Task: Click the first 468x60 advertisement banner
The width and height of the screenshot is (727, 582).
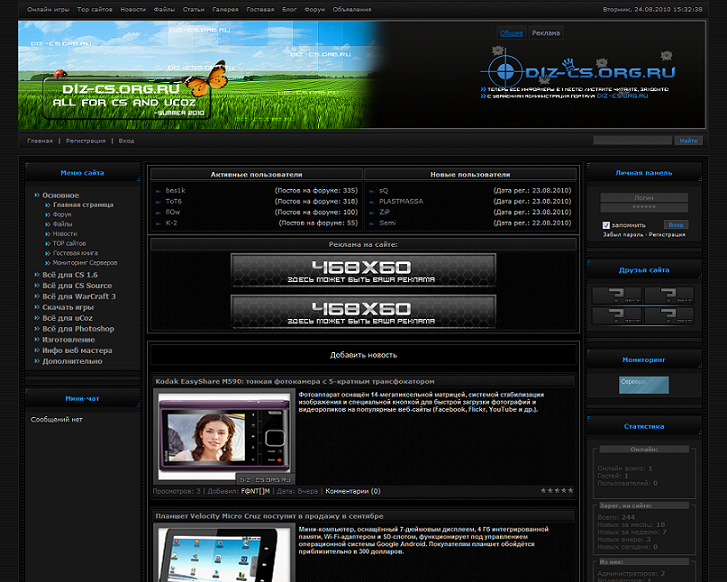Action: 363,271
